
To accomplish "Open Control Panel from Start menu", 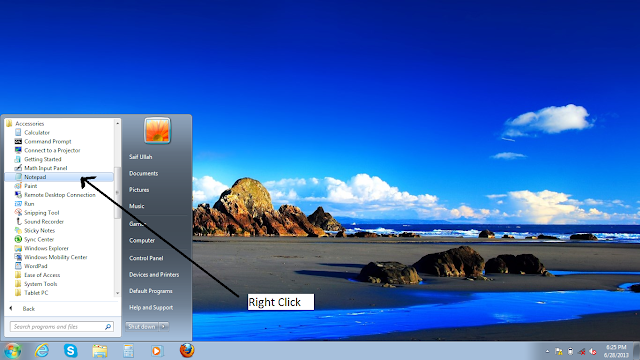I will (146, 258).
